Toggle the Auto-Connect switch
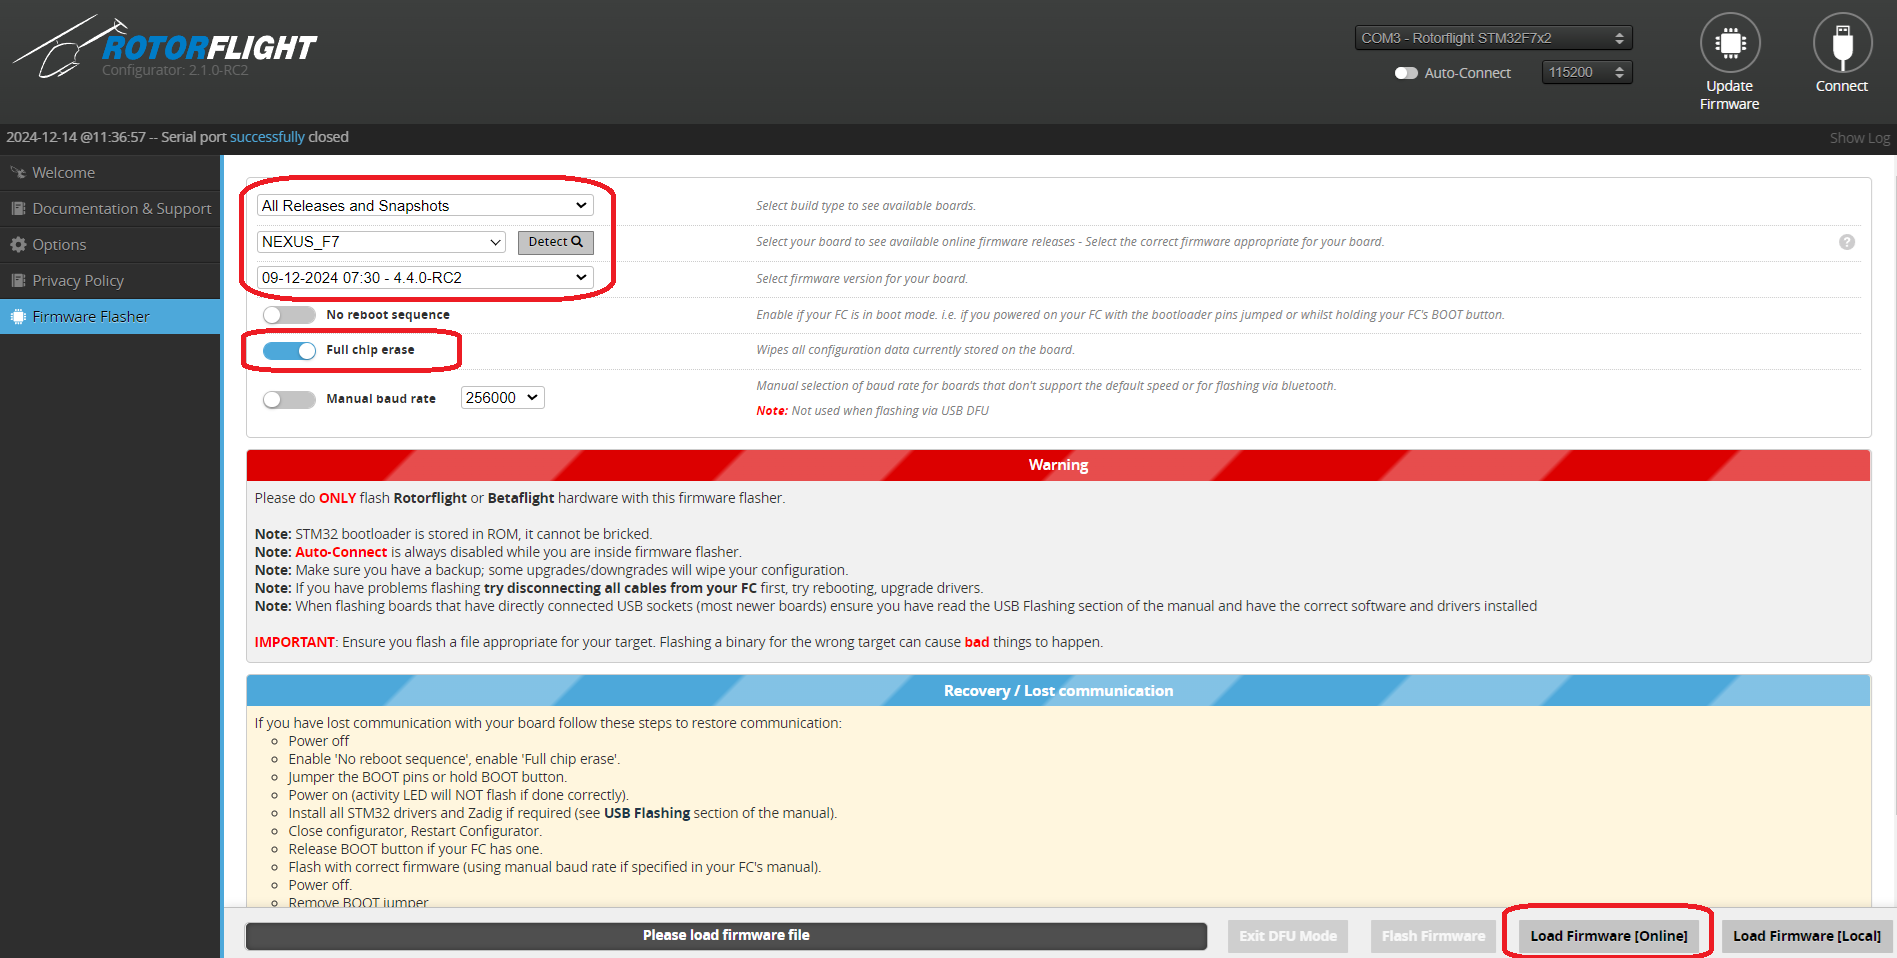 [x=1406, y=73]
